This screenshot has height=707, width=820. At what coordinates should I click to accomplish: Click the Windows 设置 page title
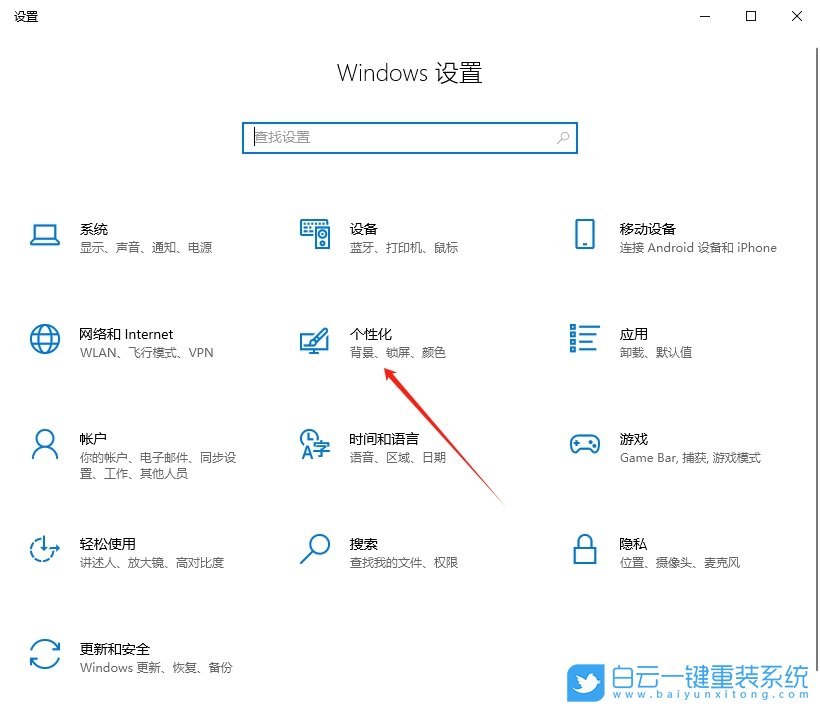[x=410, y=73]
